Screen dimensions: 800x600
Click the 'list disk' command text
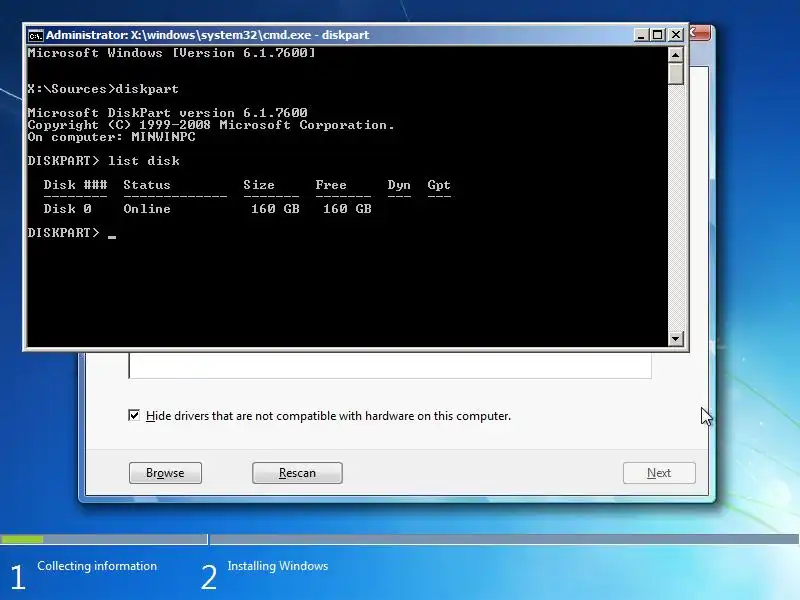[x=143, y=161]
